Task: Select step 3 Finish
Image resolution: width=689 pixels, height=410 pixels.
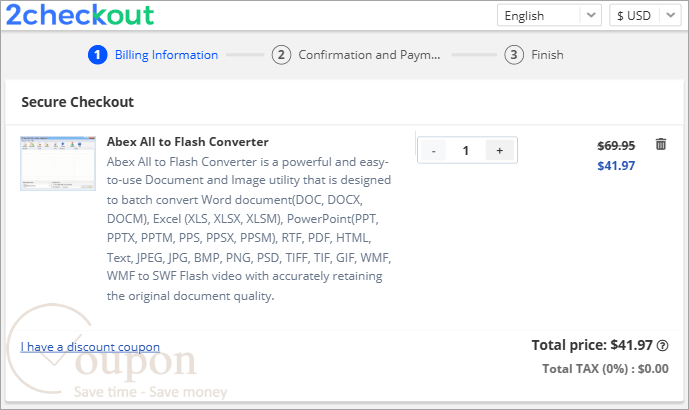Action: (534, 55)
